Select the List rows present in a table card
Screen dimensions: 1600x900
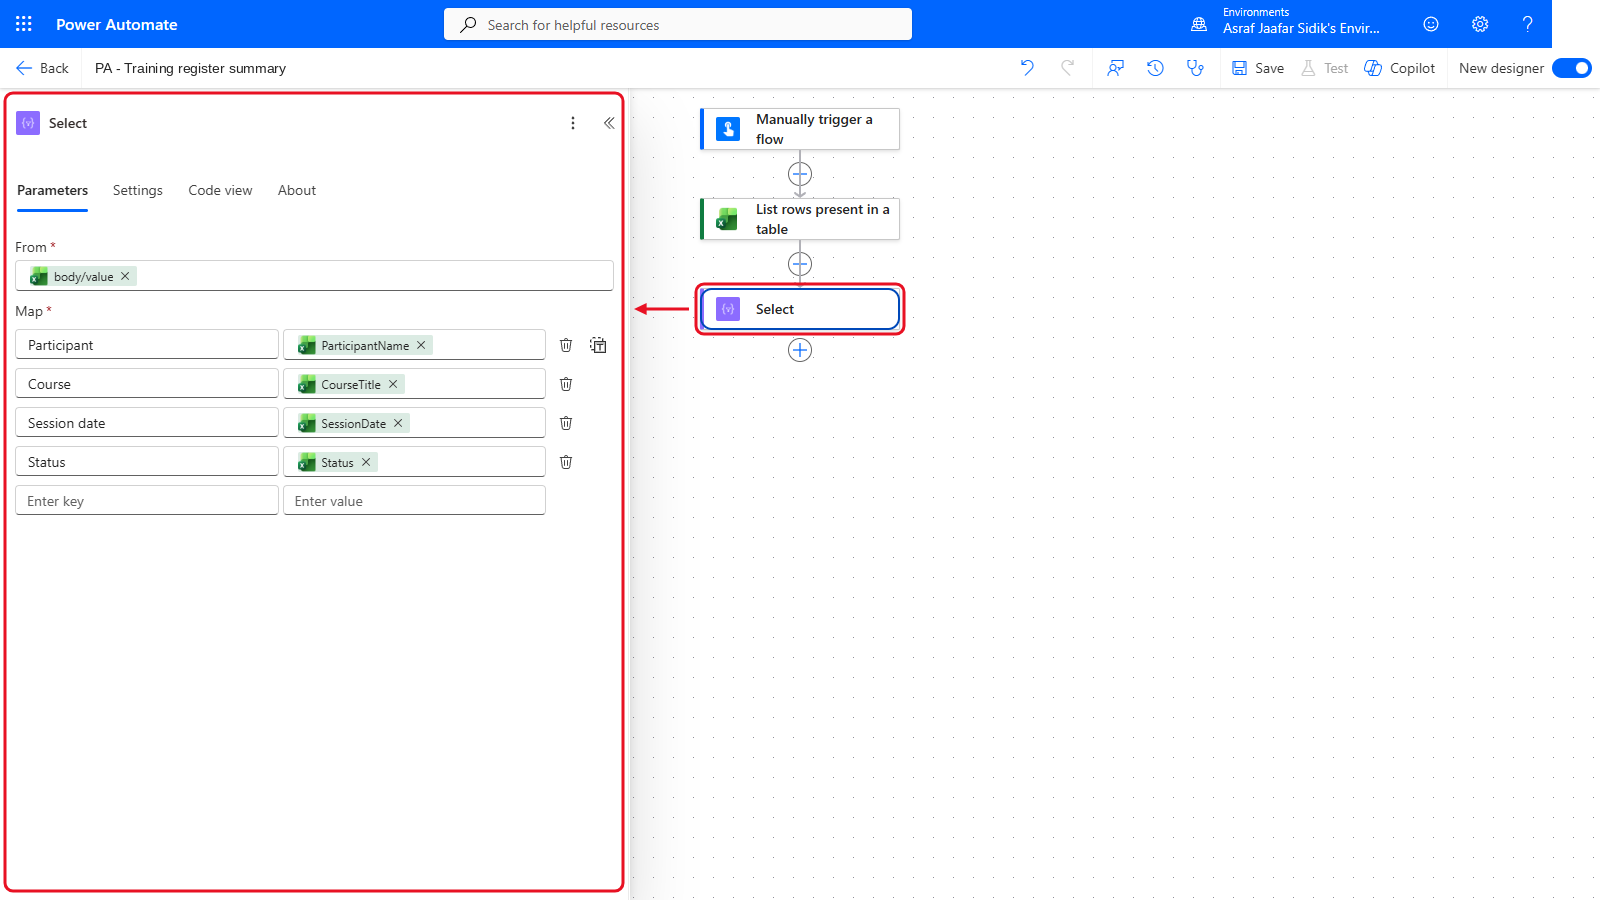tap(800, 219)
